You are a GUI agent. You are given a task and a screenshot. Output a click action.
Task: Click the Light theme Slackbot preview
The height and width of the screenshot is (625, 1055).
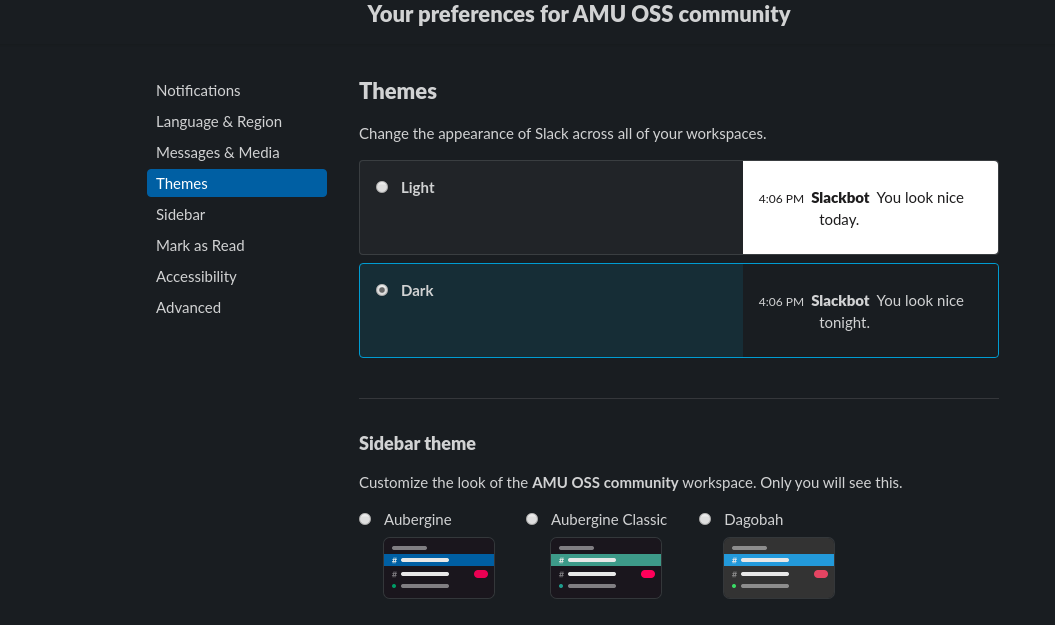870,207
